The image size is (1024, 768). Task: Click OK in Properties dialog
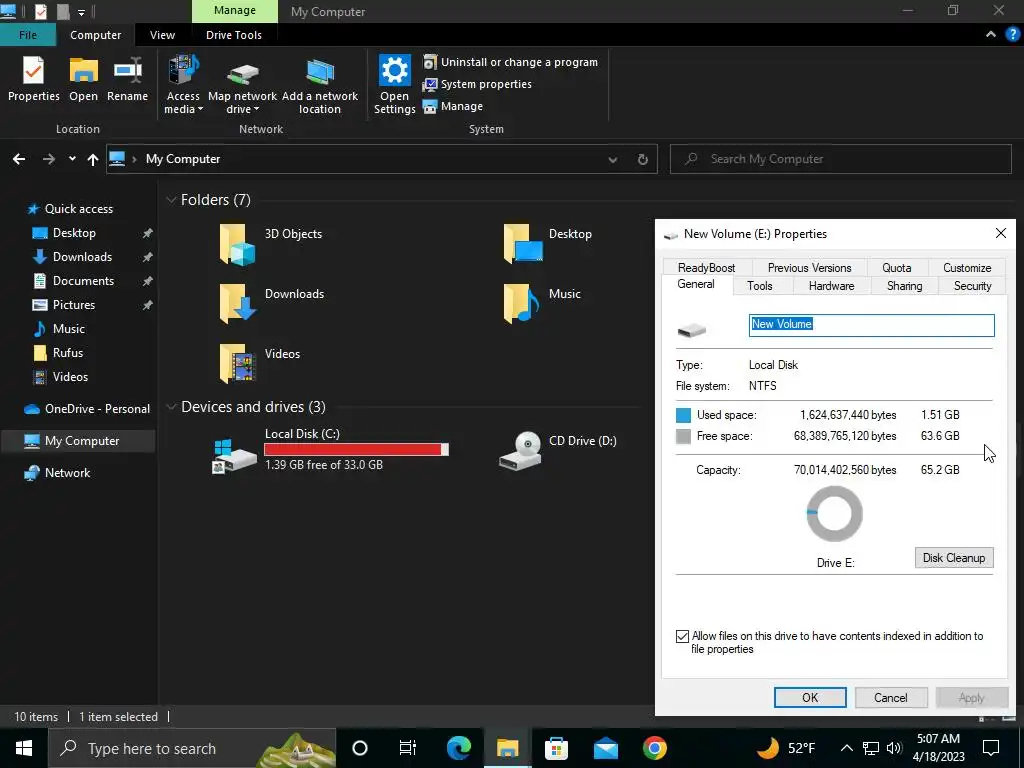click(810, 697)
